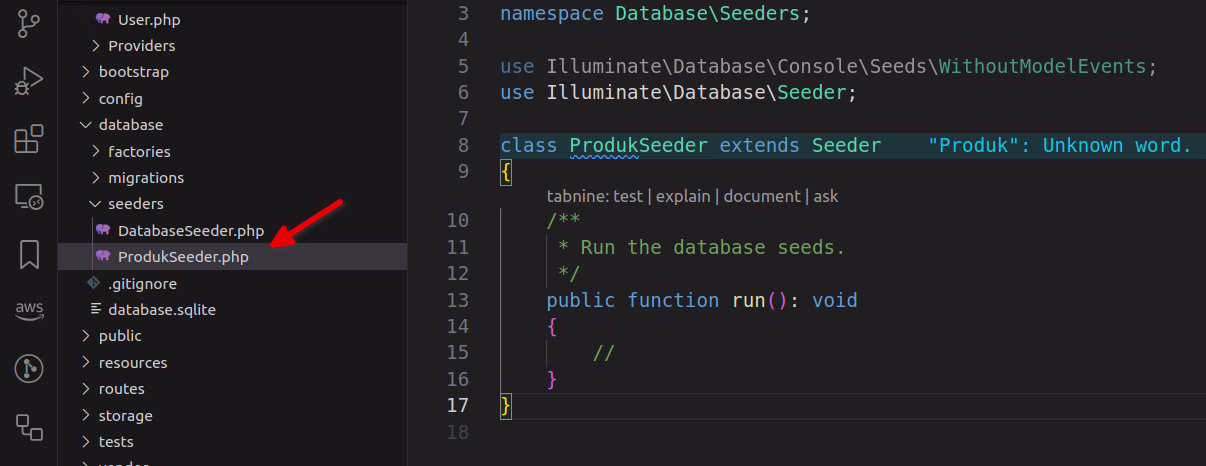The height and width of the screenshot is (466, 1206).
Task: Expand the Providers folder
Action: pyautogui.click(x=141, y=46)
